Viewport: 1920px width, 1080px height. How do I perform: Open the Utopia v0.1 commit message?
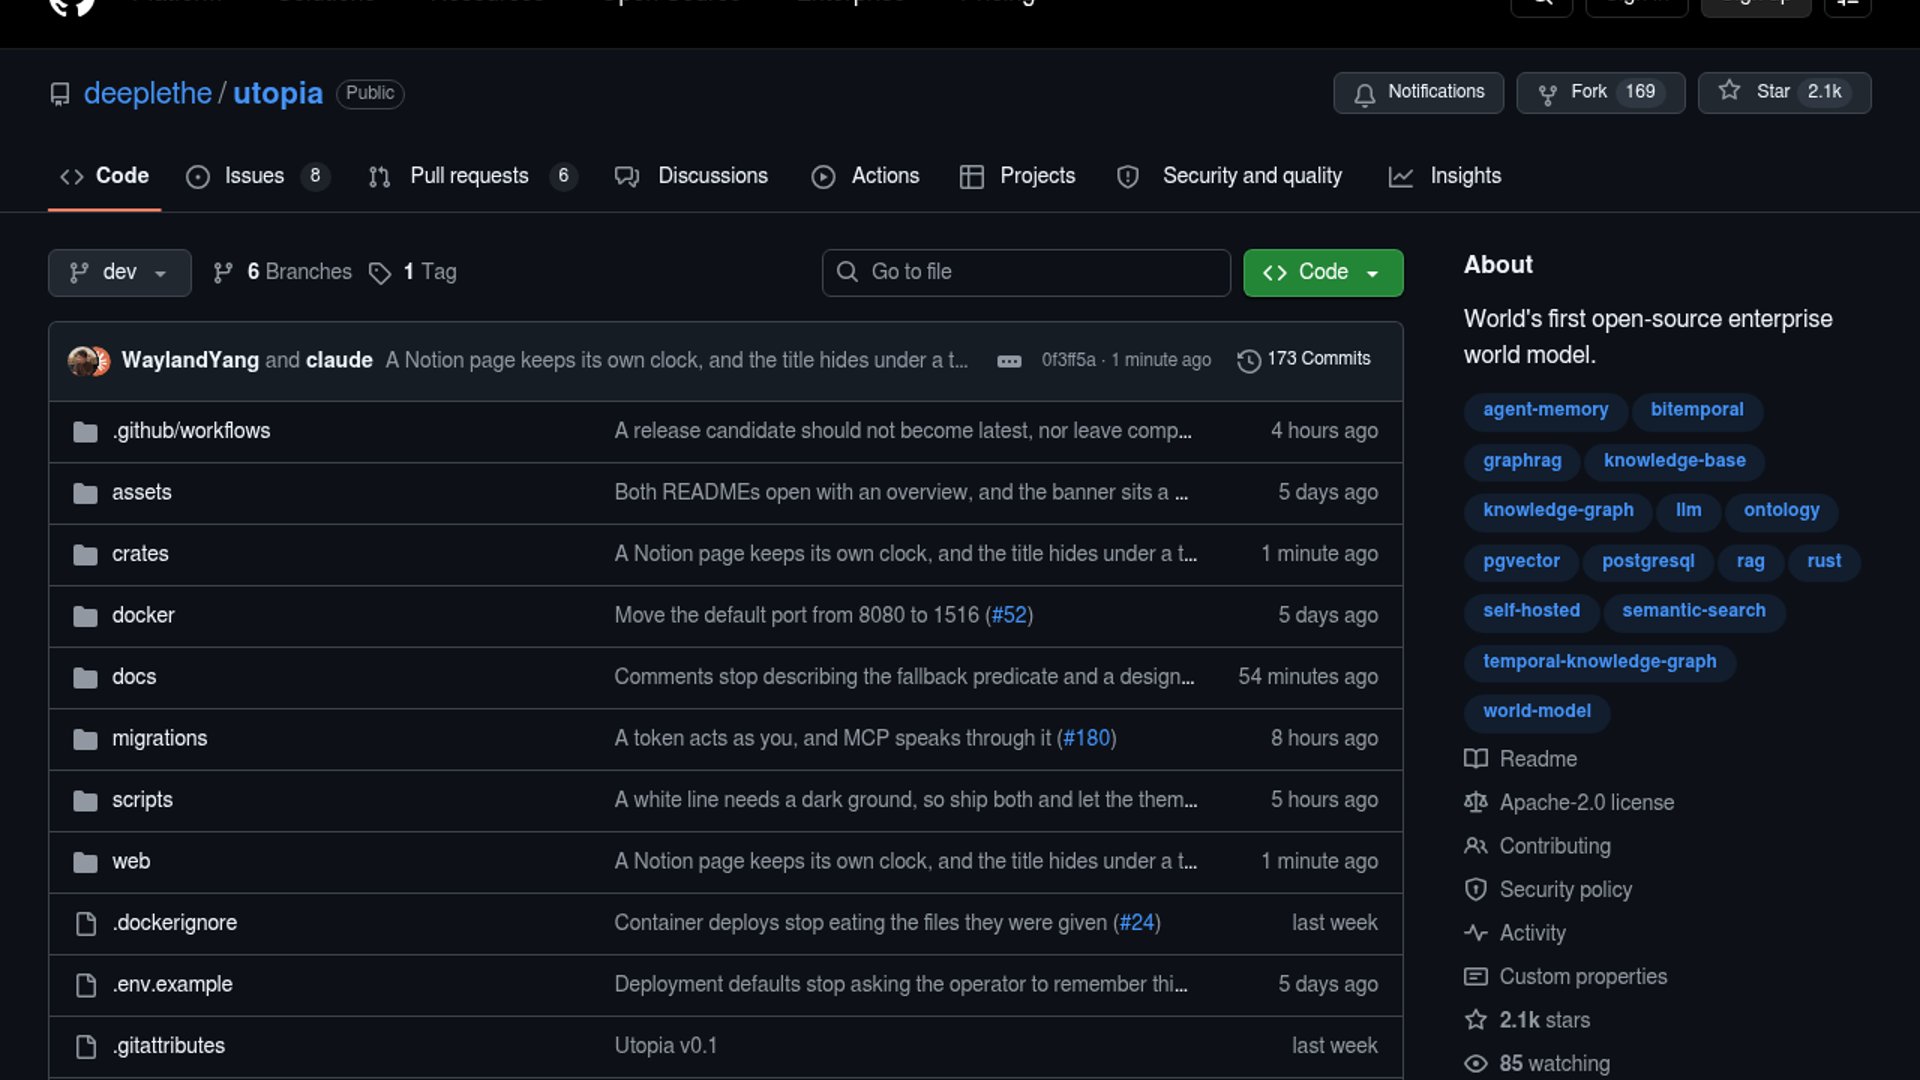click(665, 1046)
